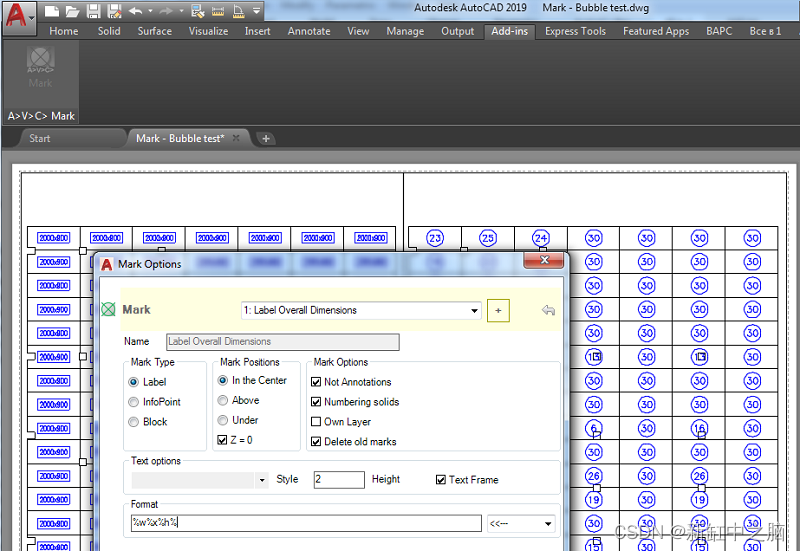This screenshot has width=800, height=551.
Task: Open the Format insert dropdown
Action: (548, 523)
